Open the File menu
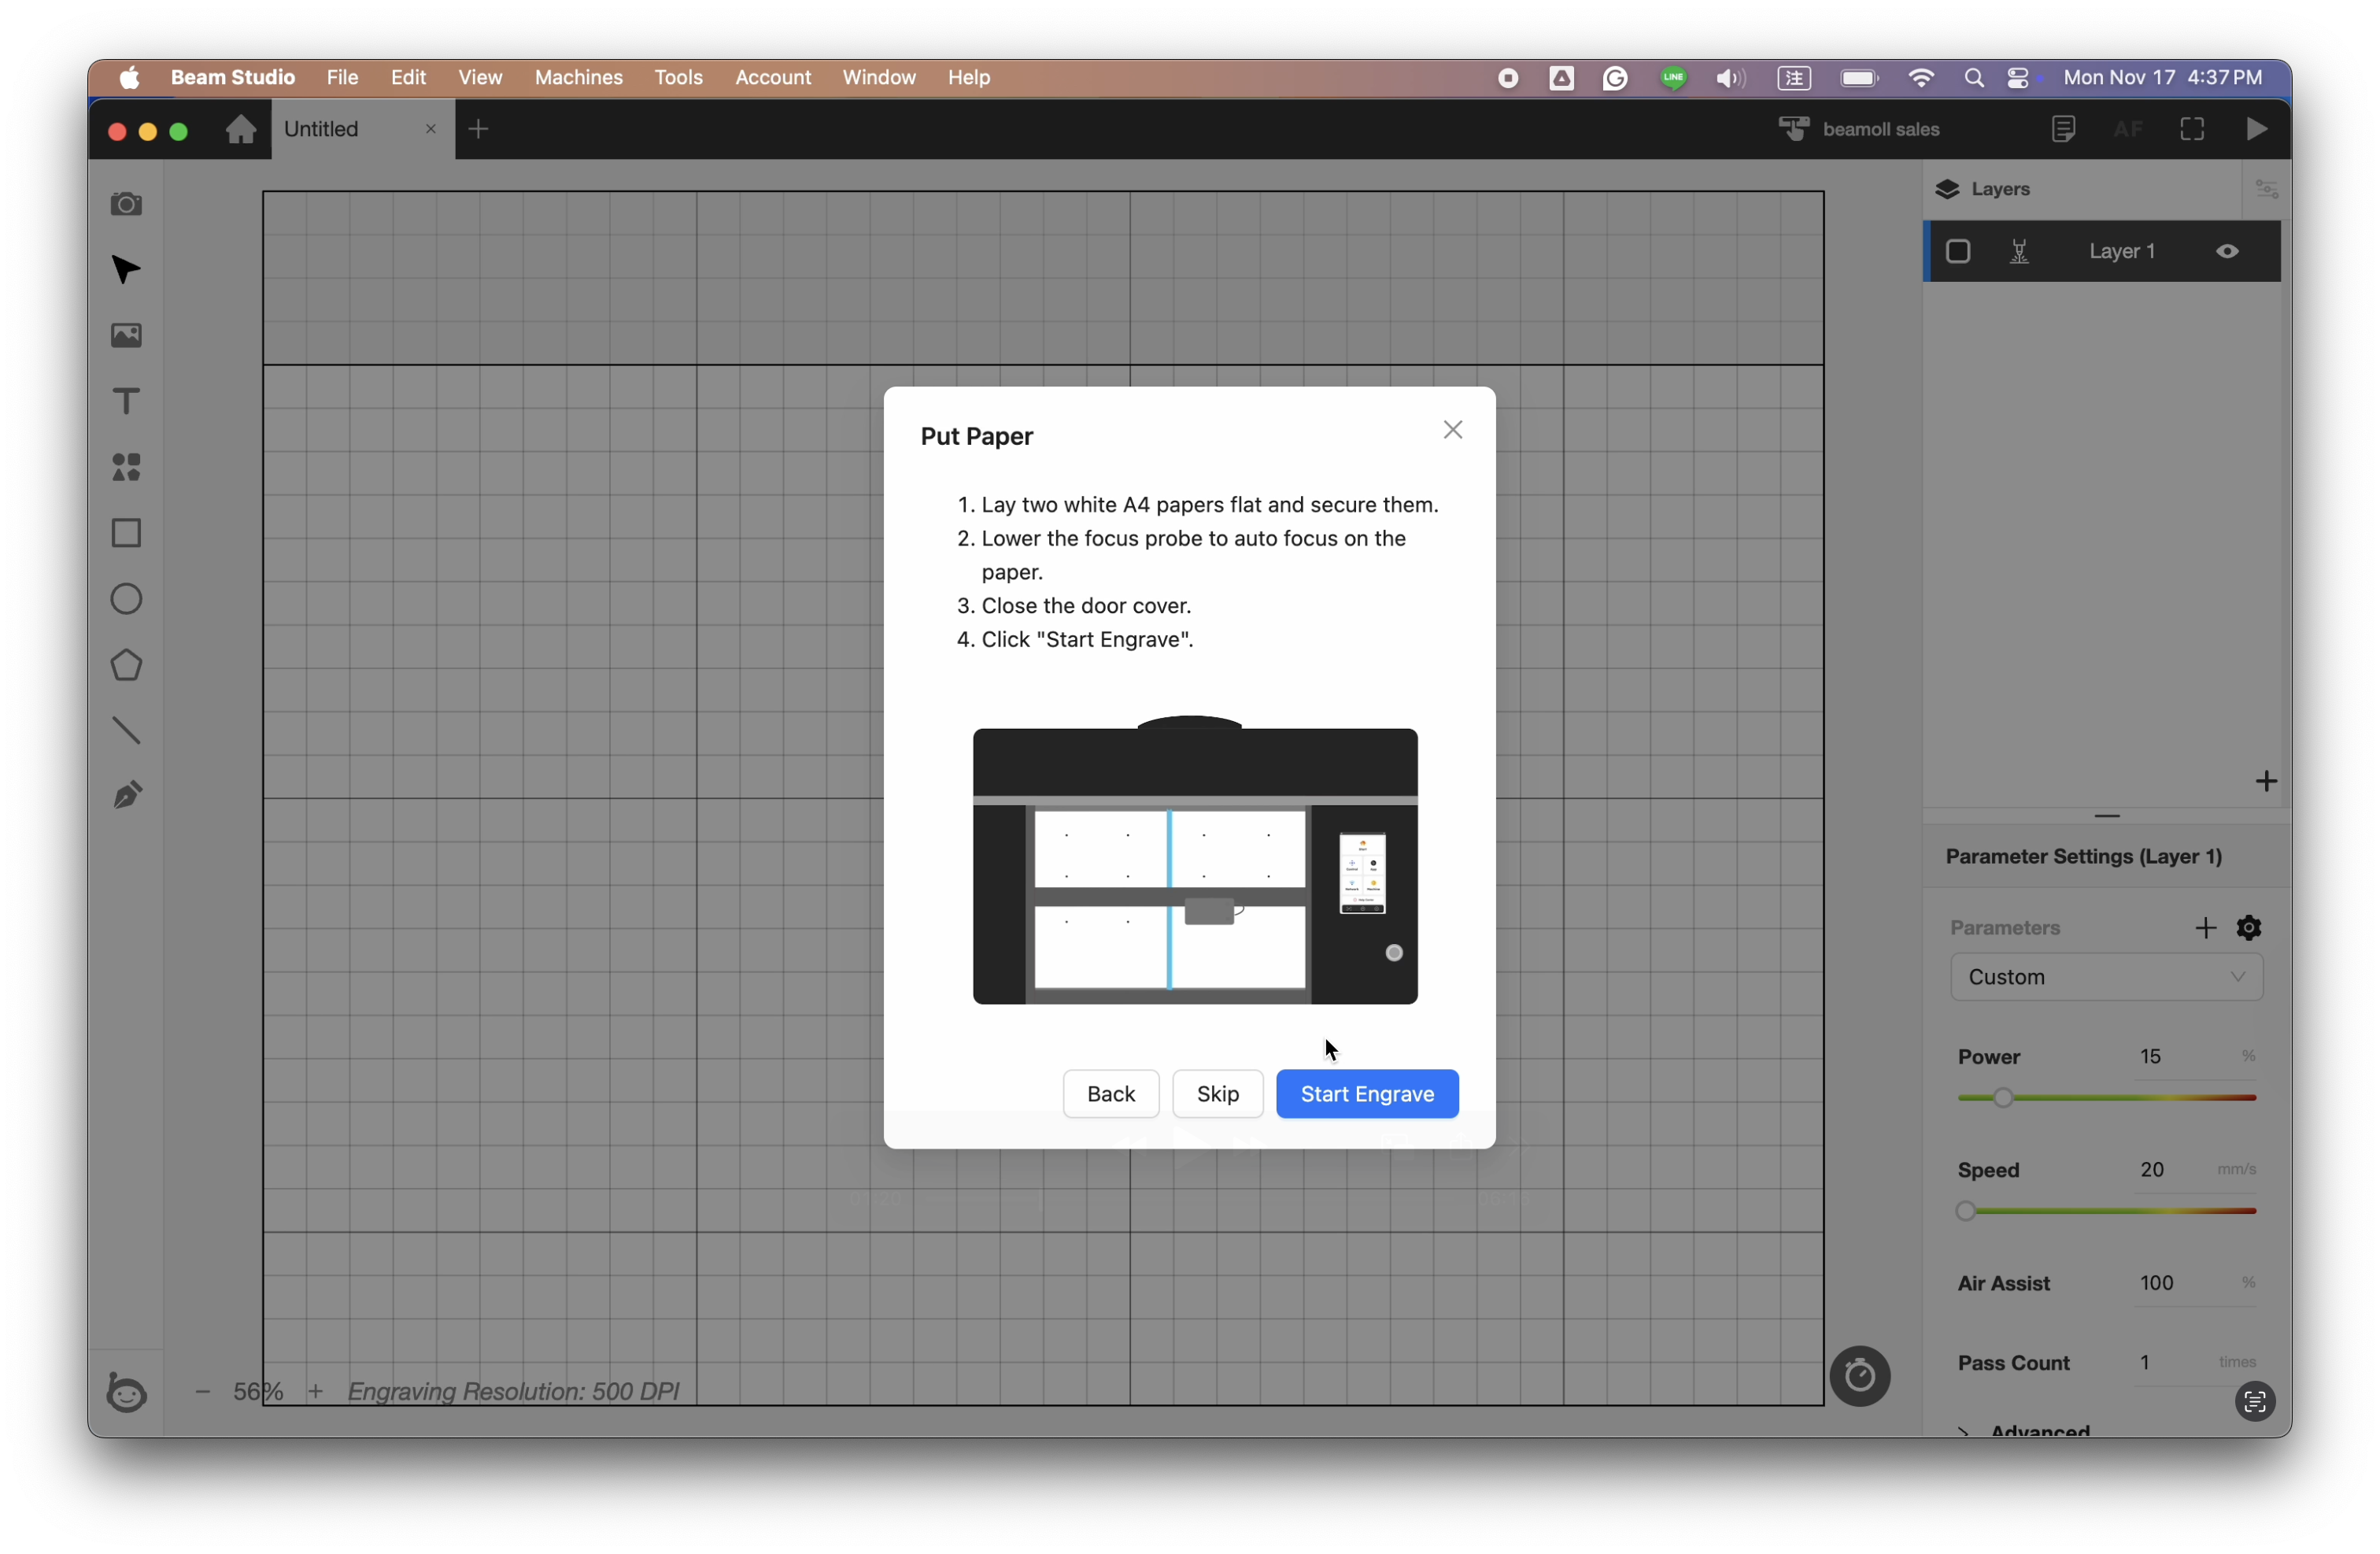Image resolution: width=2380 pixels, height=1554 pixels. pyautogui.click(x=342, y=77)
